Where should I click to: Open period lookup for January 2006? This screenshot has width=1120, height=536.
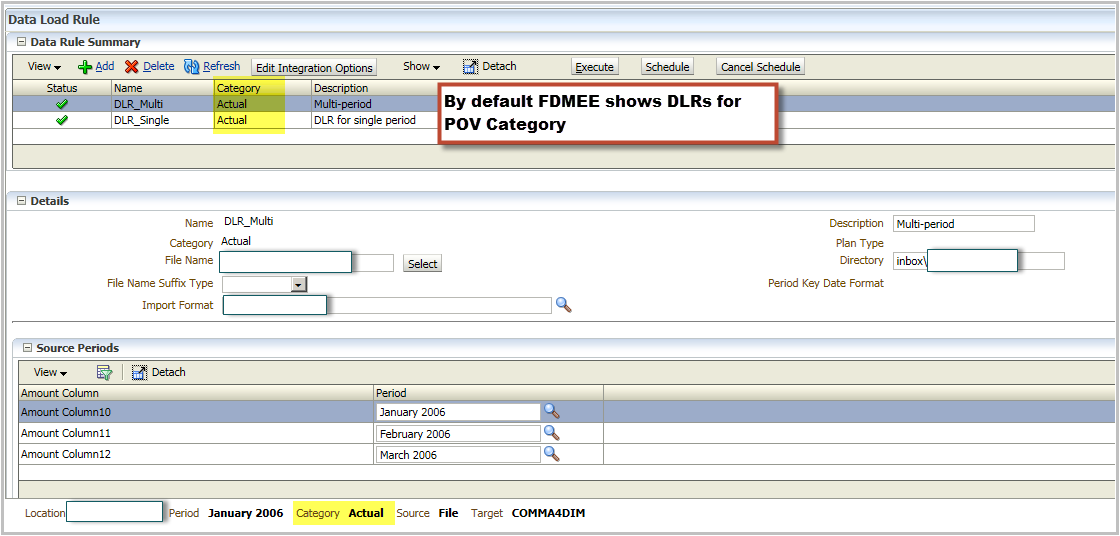551,411
